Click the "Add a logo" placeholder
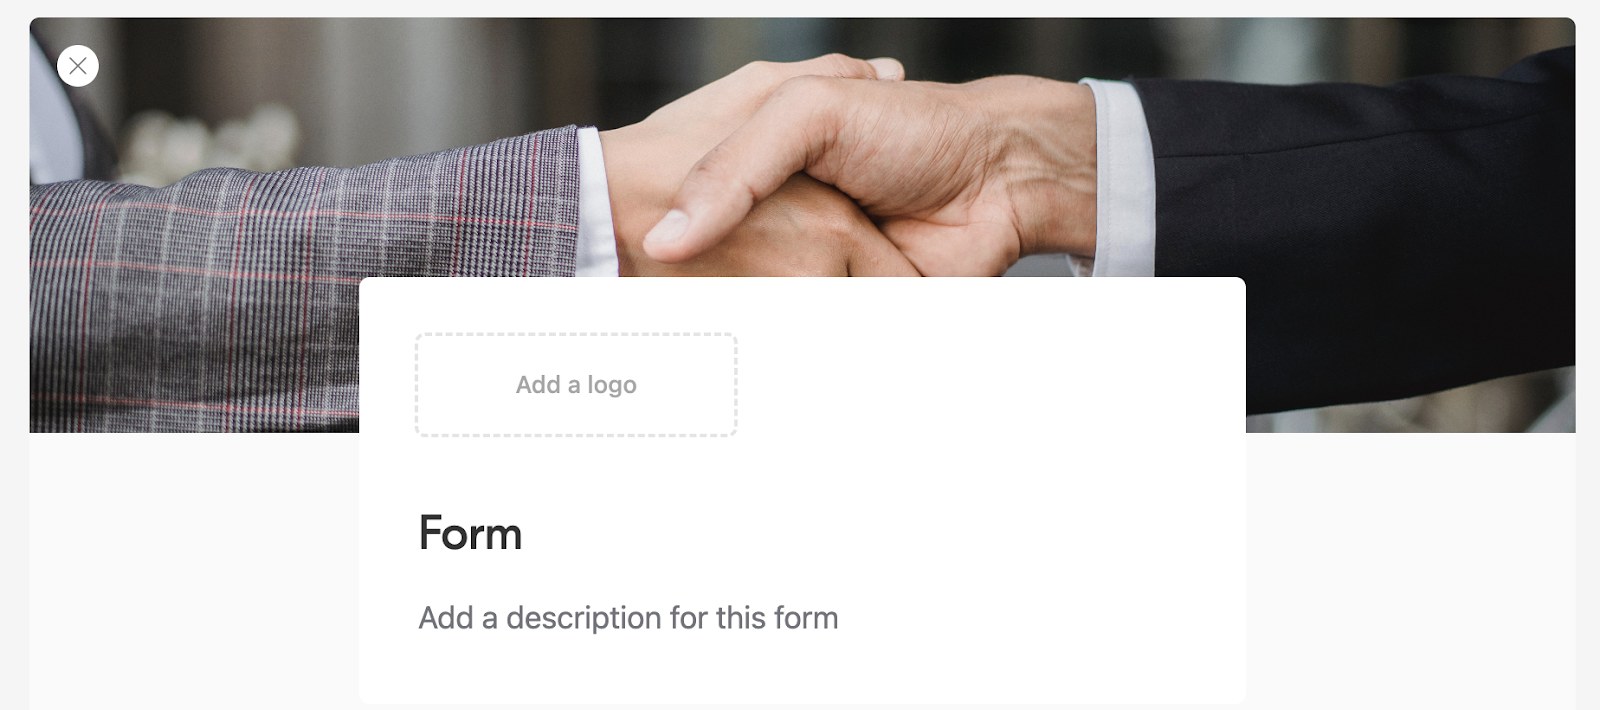 576,385
